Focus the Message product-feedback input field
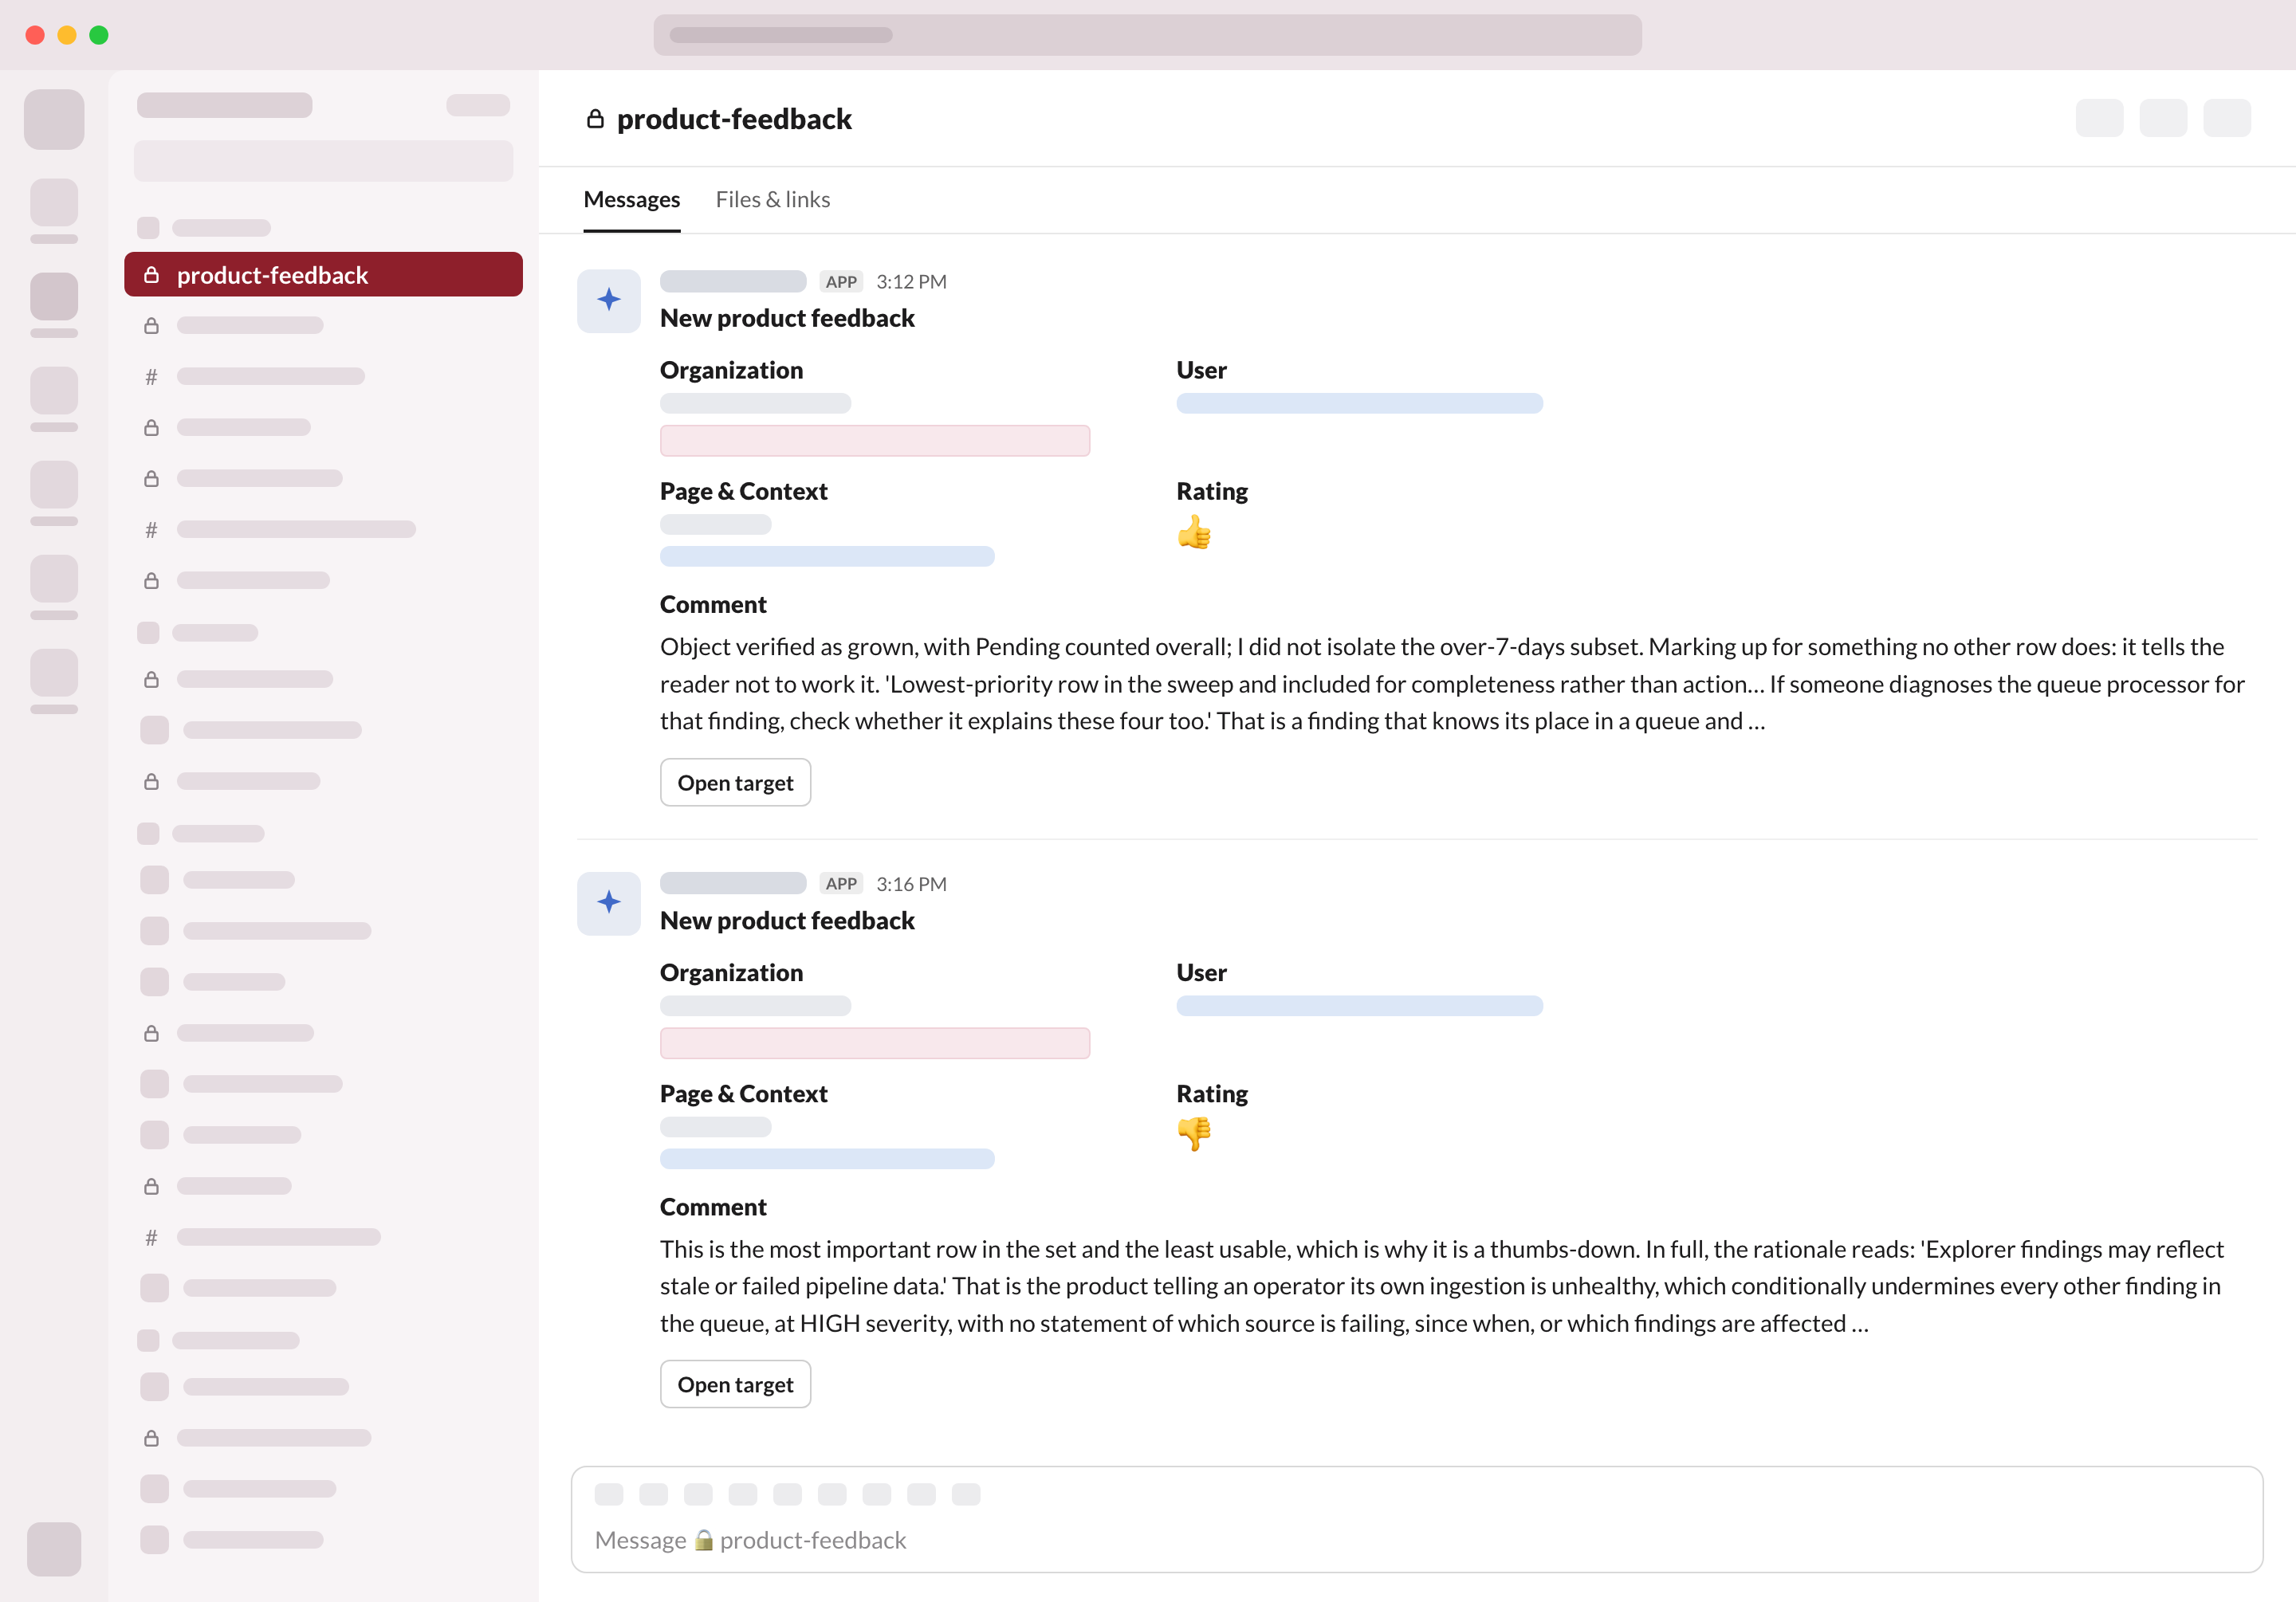 pyautogui.click(x=1416, y=1518)
